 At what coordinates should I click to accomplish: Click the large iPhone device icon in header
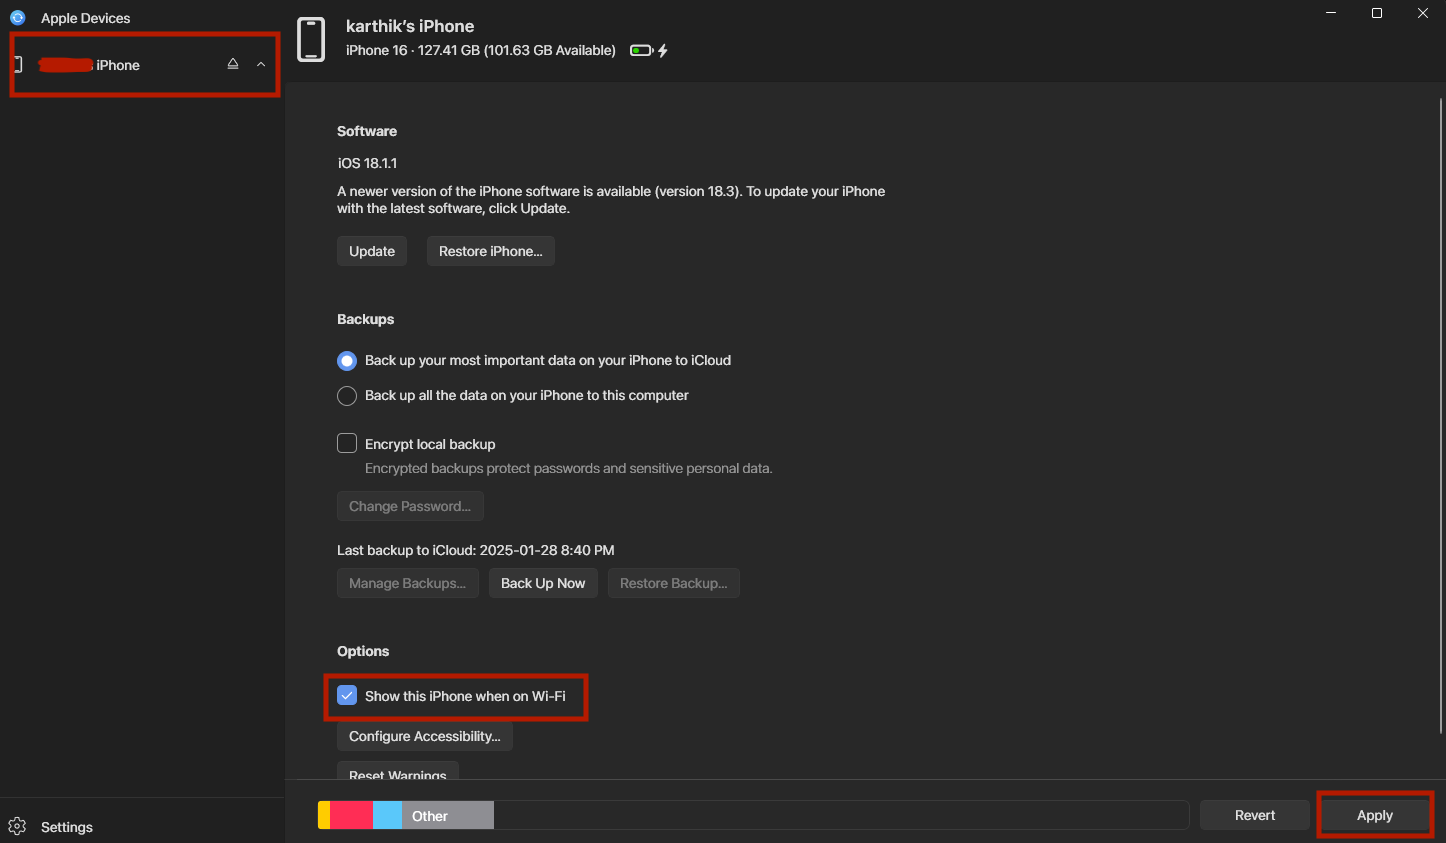(311, 40)
